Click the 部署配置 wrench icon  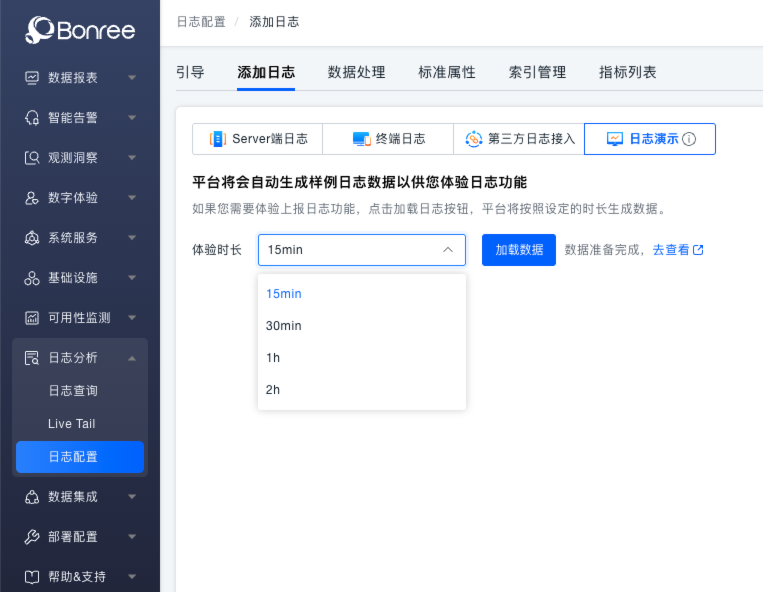pos(32,537)
